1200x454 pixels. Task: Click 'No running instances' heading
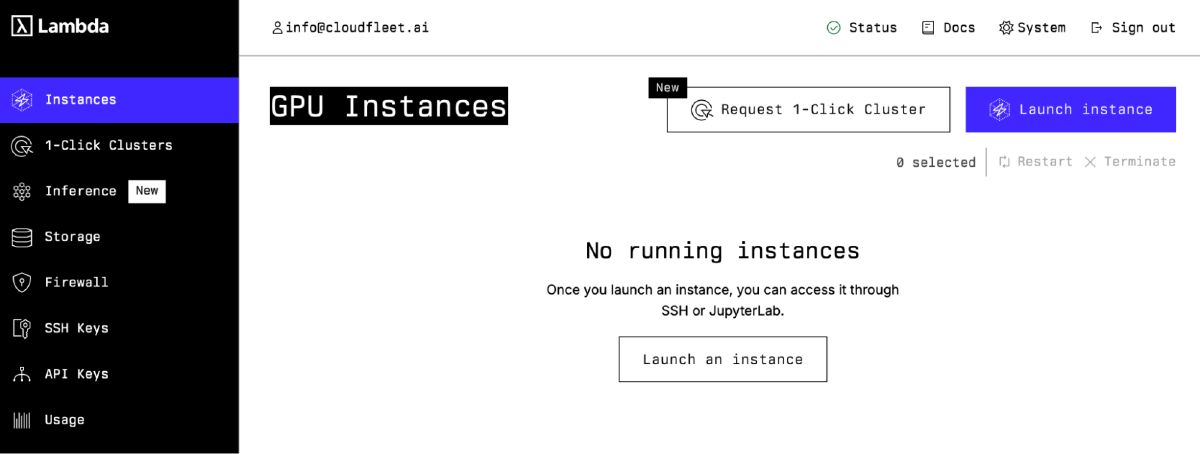722,250
